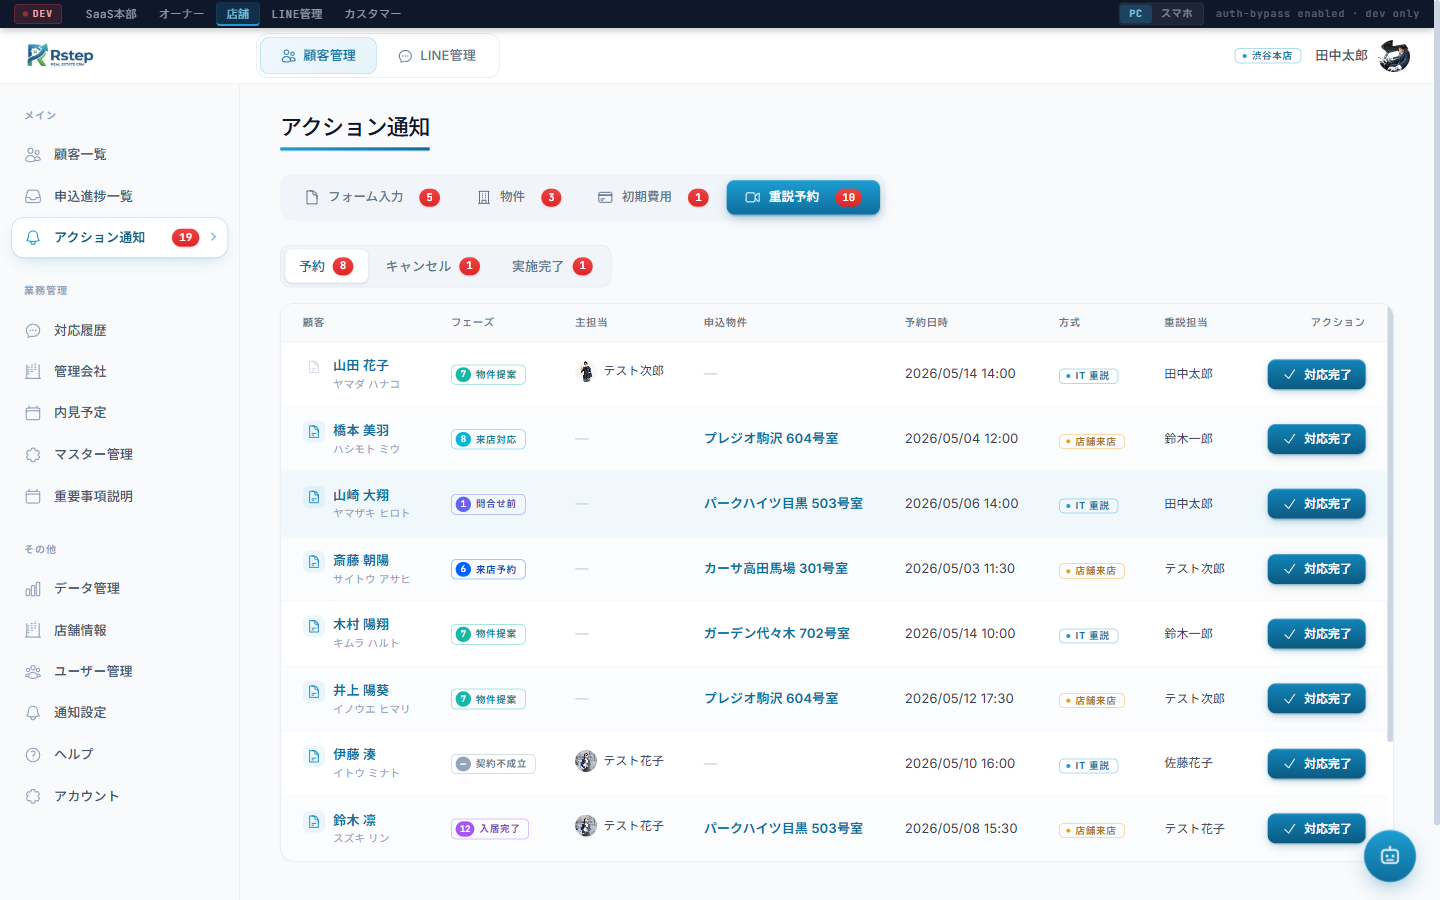Open 店舗情報 in the sidebar
This screenshot has height=900, width=1440.
(x=120, y=630)
